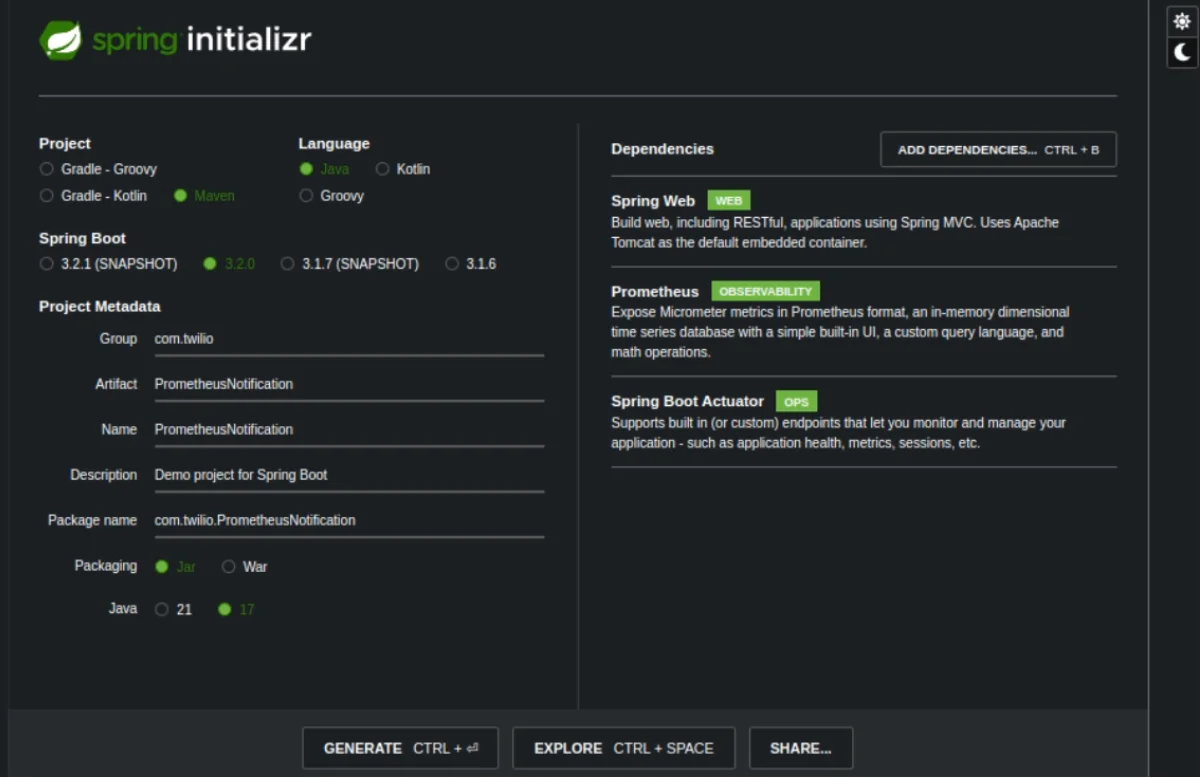Viewport: 1202px width, 778px height.
Task: Select Spring Boot version 3.2.0
Action: tap(229, 264)
